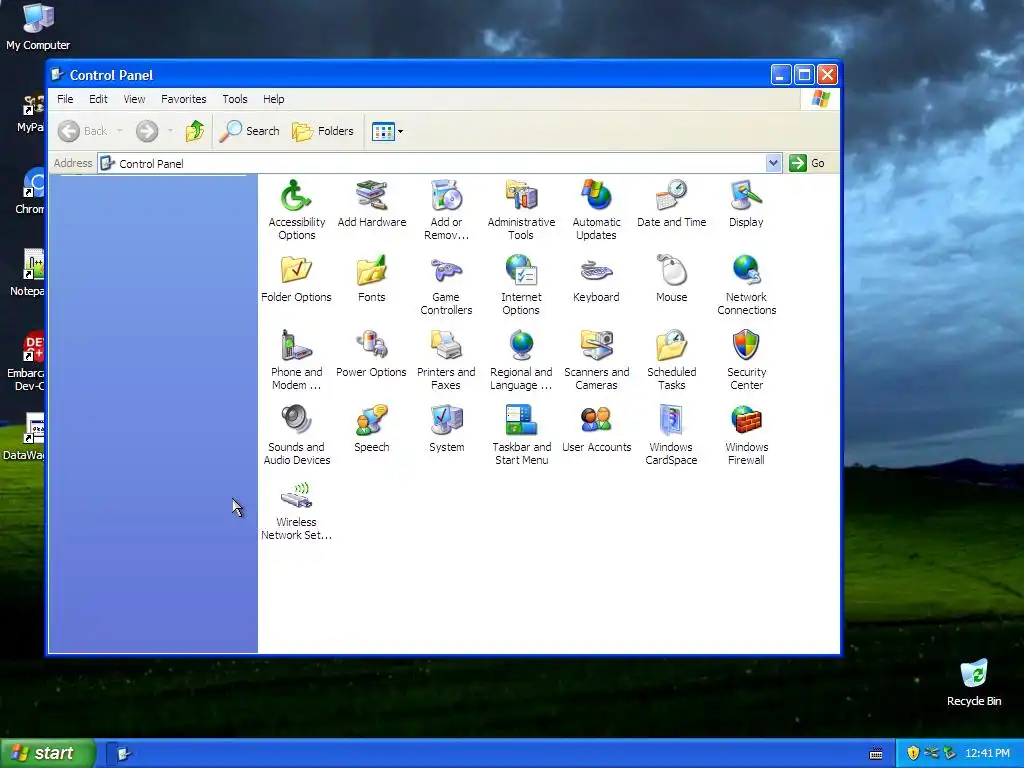This screenshot has width=1024, height=768.
Task: Open Date and Time icon
Action: pyautogui.click(x=671, y=204)
